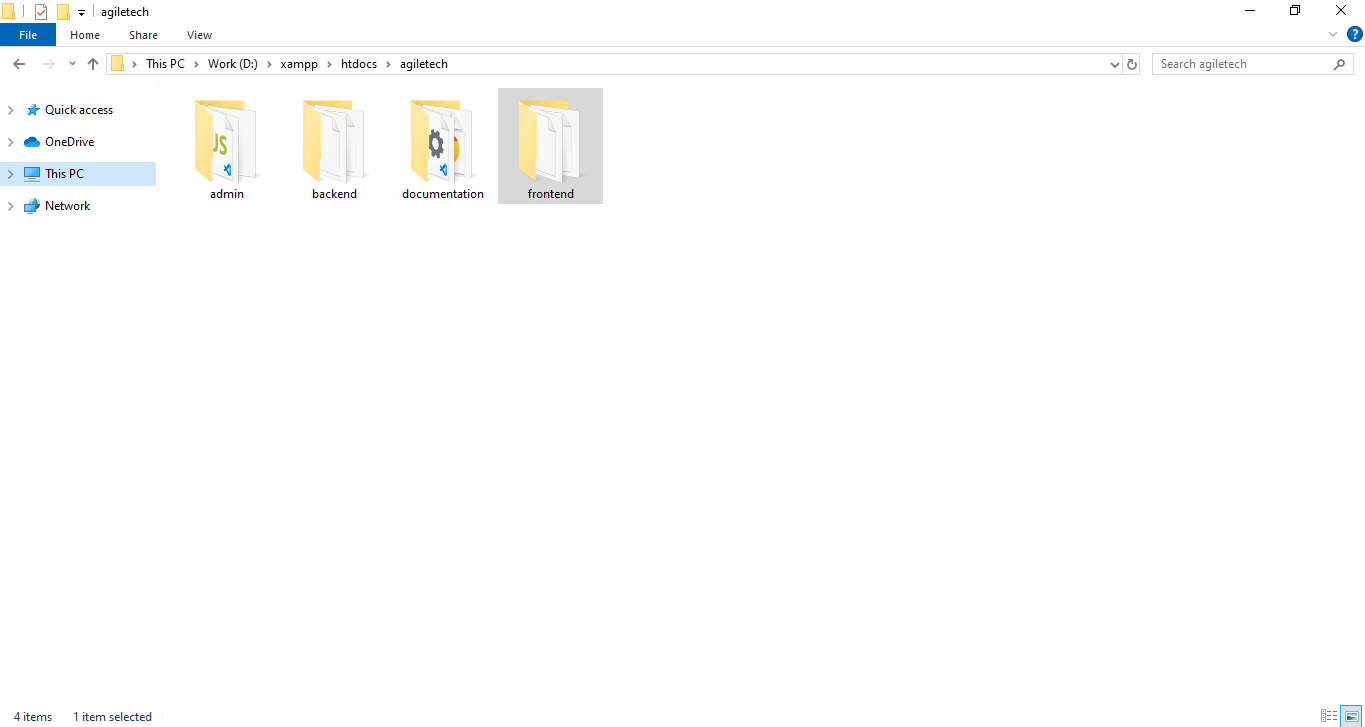This screenshot has width=1365, height=727.
Task: Close the File Explorer window
Action: point(1341,11)
